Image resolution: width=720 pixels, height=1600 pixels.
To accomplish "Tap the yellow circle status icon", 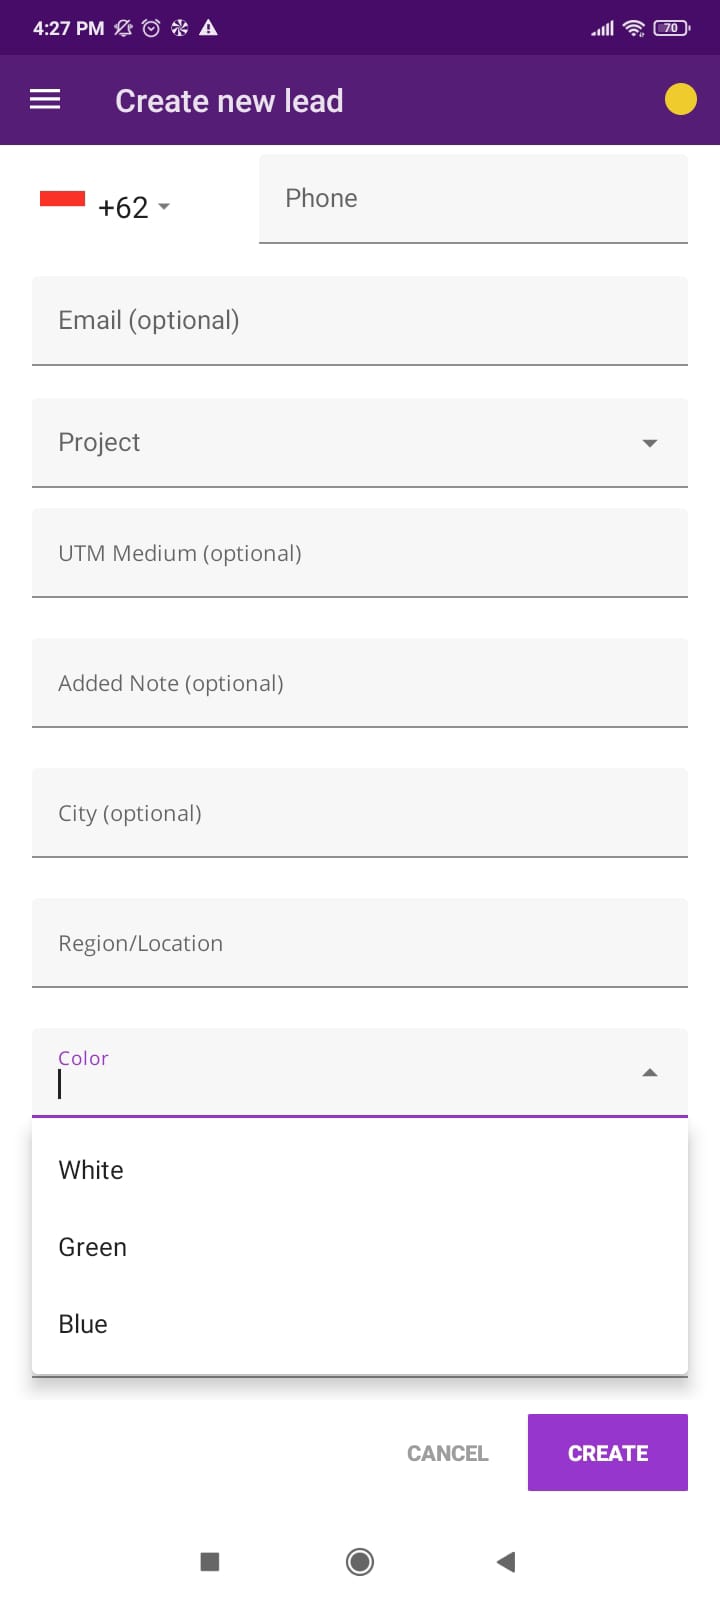I will 681,100.
